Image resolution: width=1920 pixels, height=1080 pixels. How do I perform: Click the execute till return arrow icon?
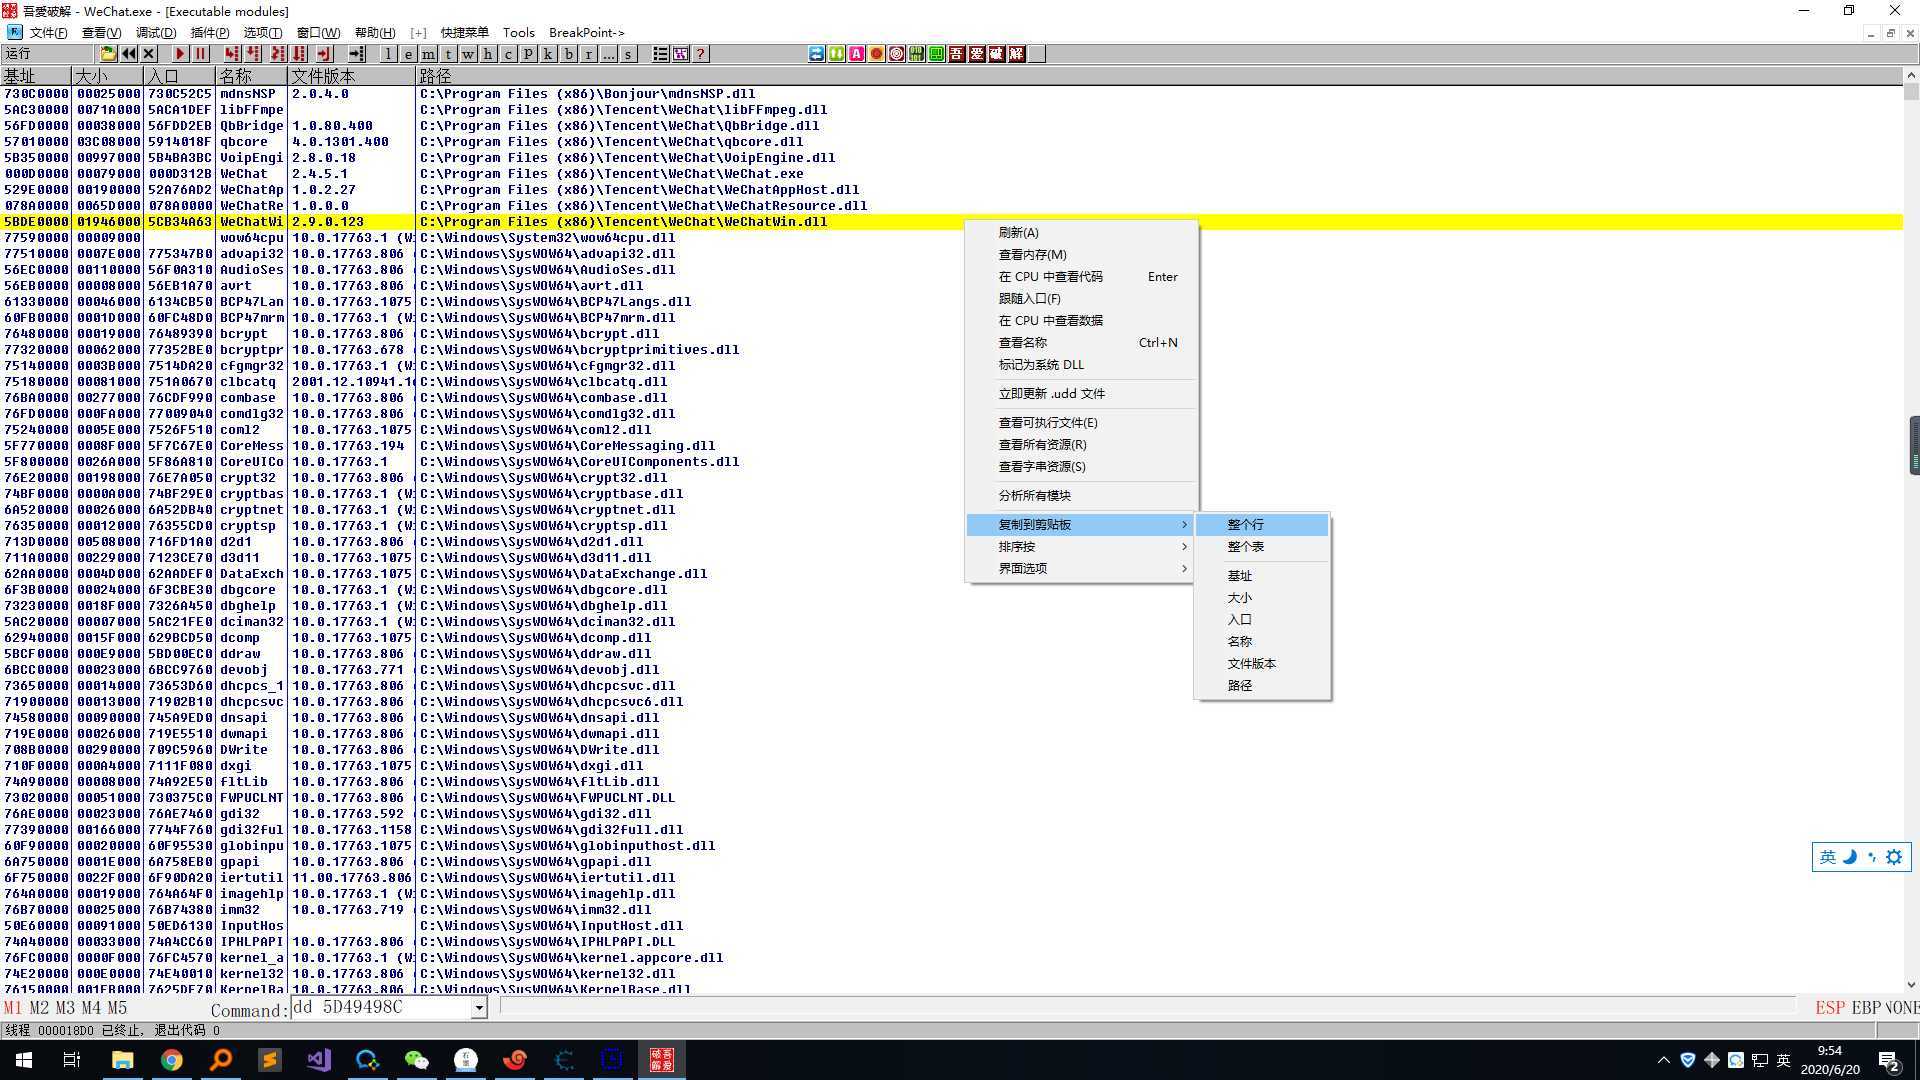point(325,54)
